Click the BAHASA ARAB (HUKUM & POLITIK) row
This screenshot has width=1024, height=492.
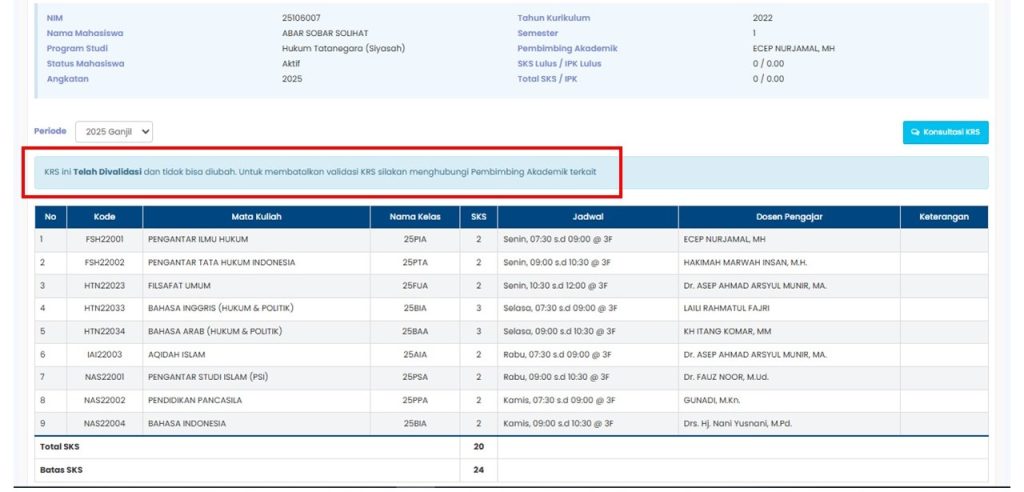pyautogui.click(x=214, y=331)
